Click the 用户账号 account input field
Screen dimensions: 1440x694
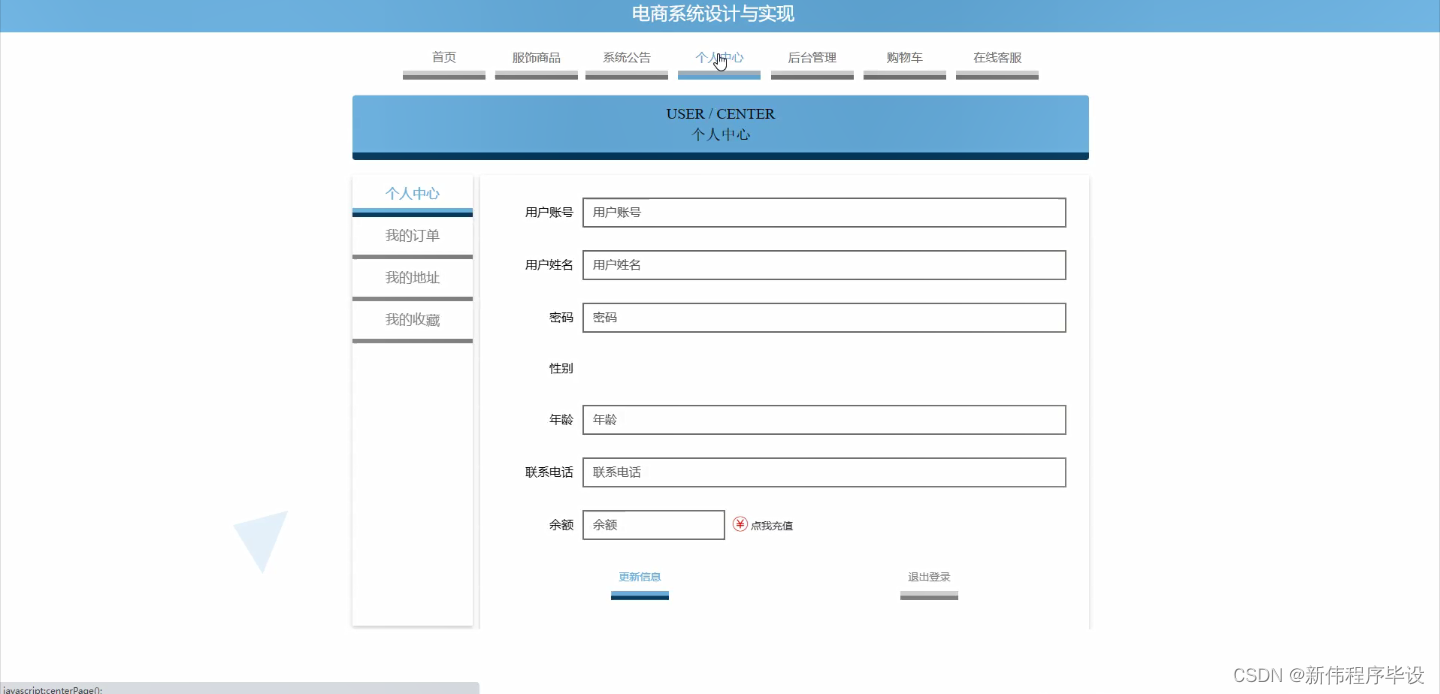pos(823,212)
